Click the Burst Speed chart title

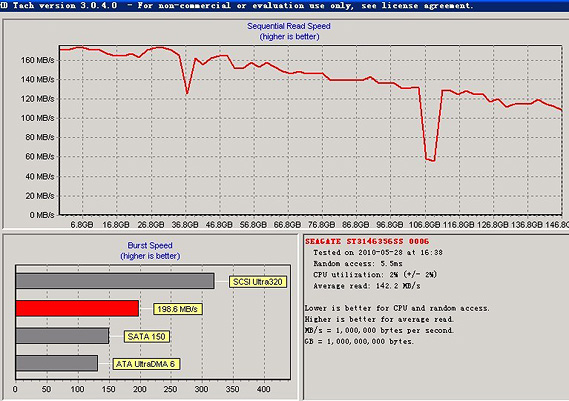[150, 245]
